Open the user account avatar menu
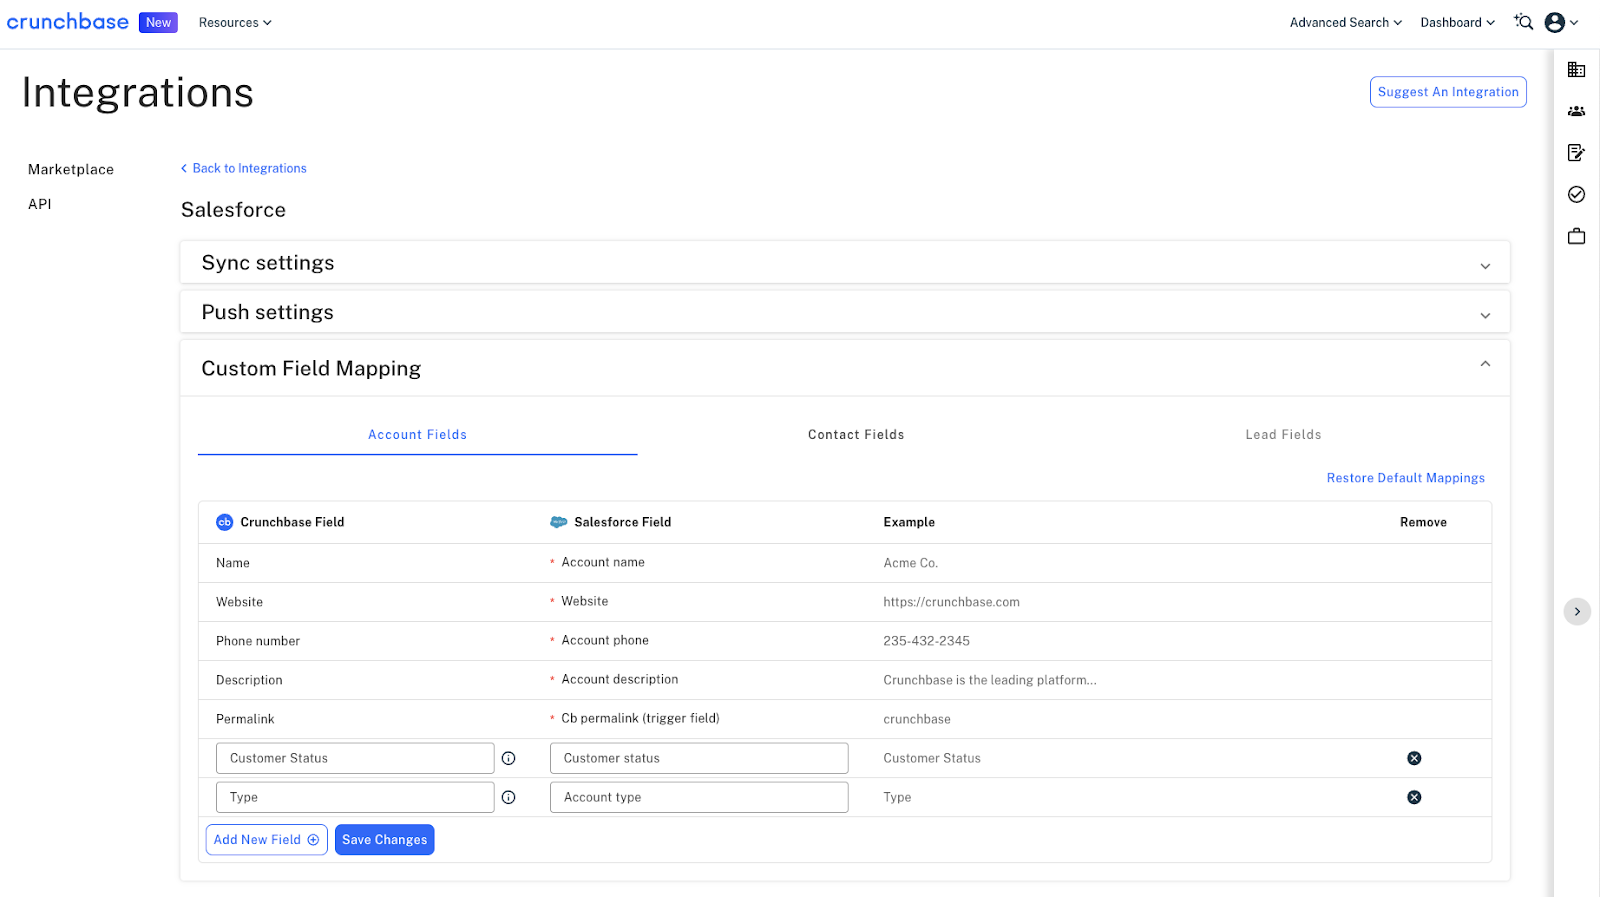 pos(1561,22)
